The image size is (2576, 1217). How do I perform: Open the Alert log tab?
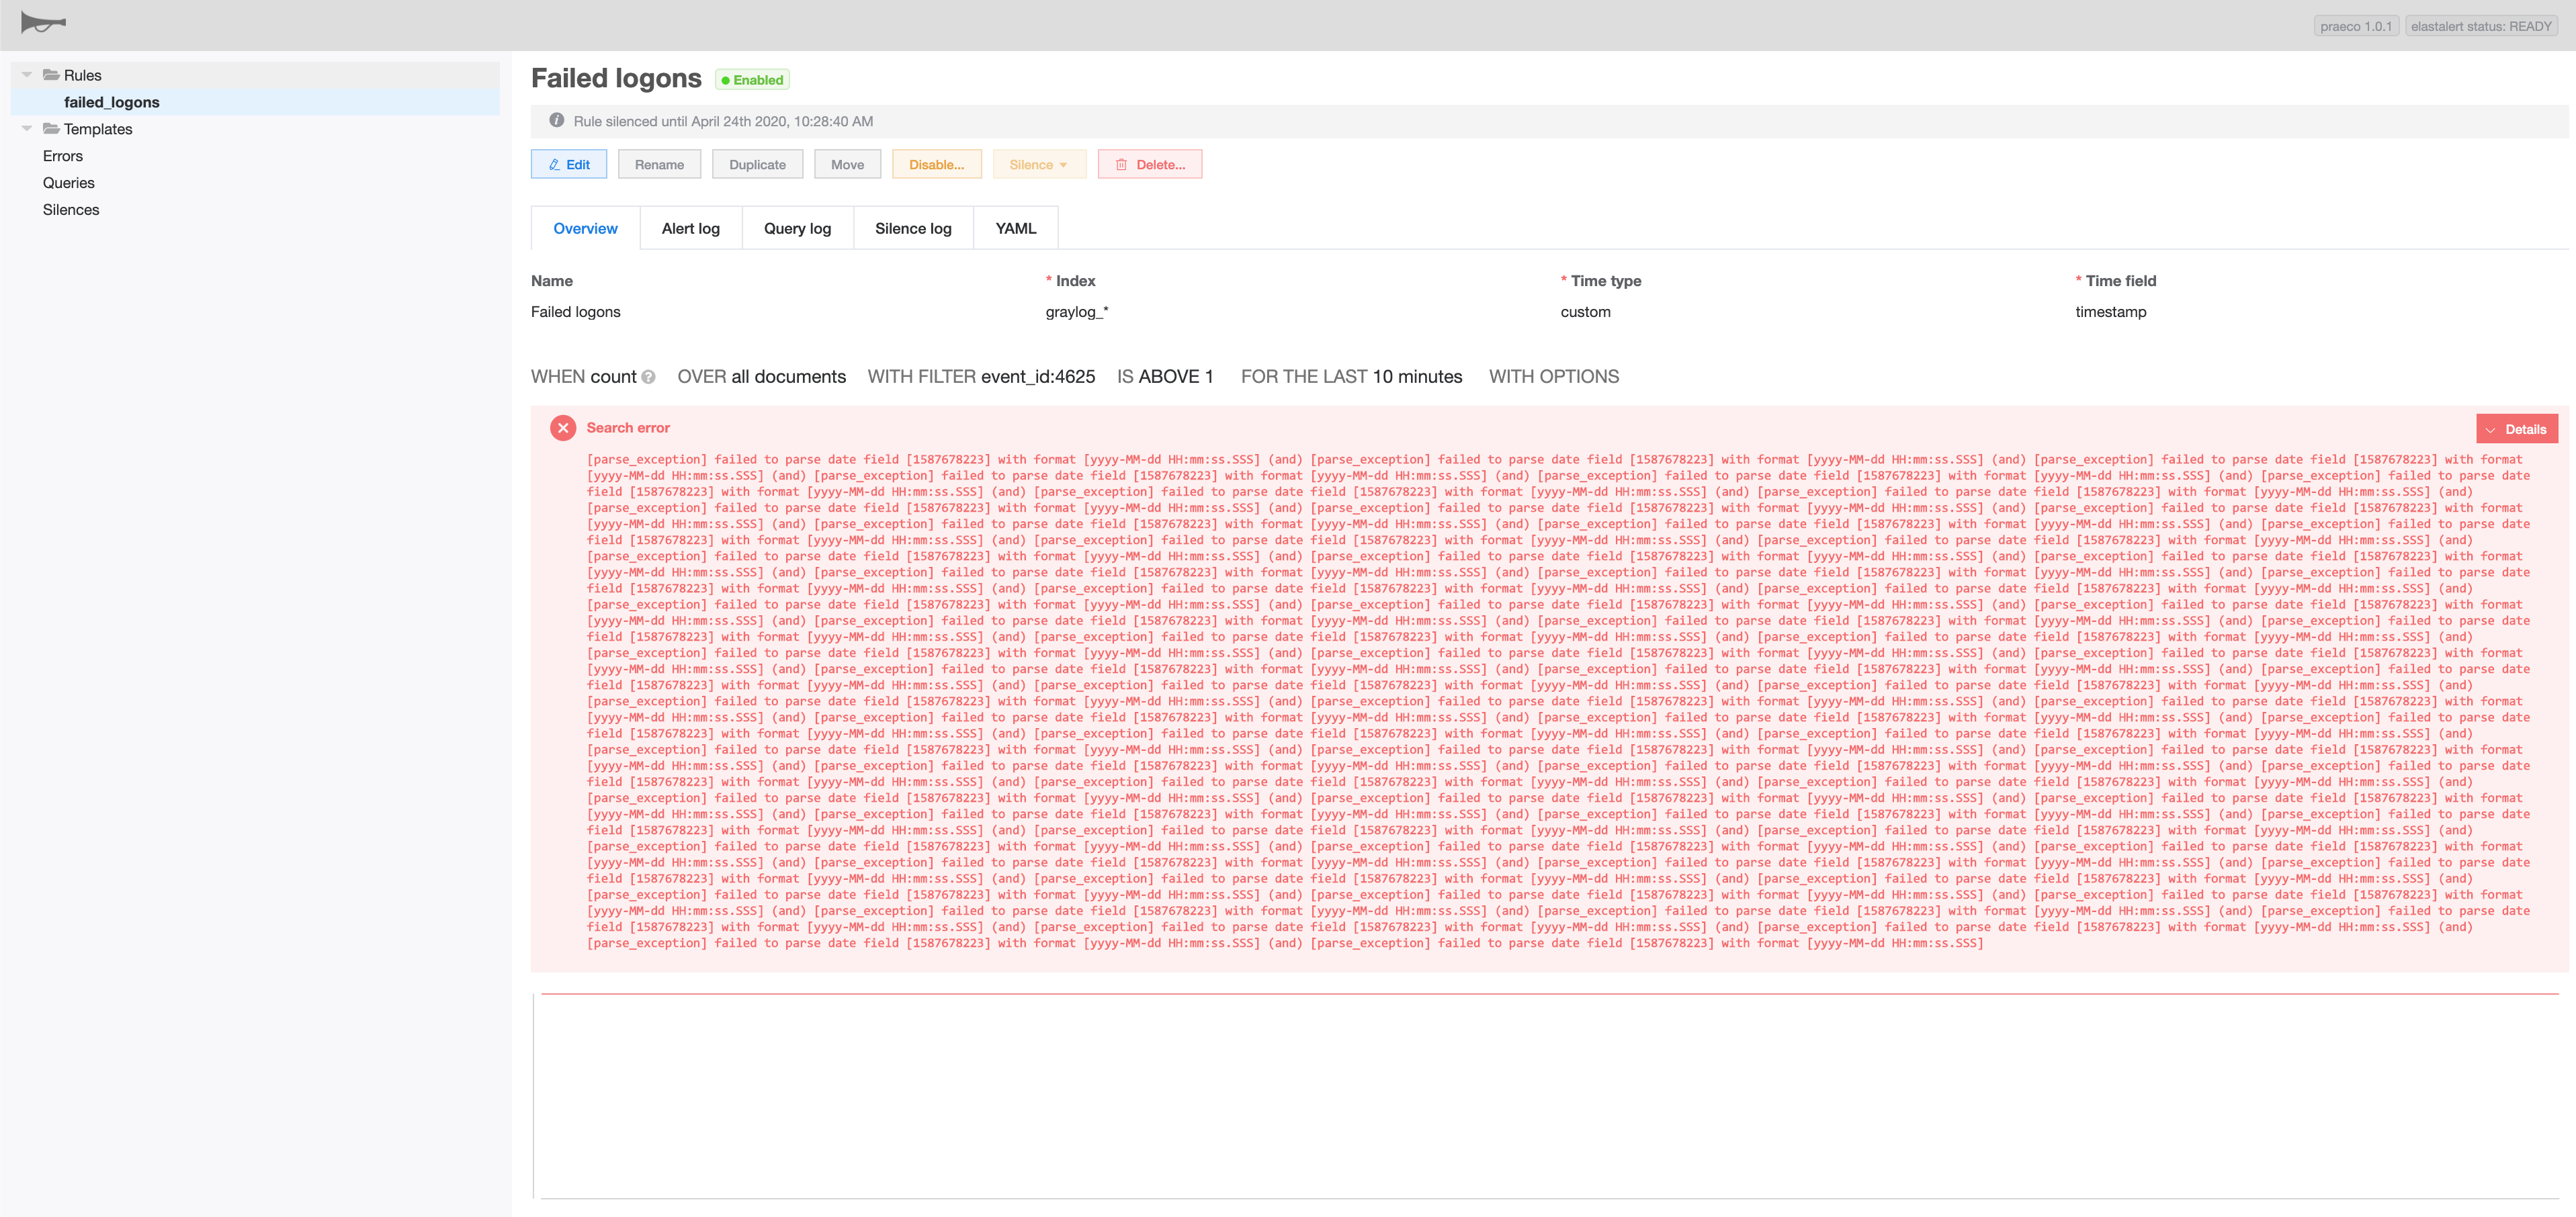coord(690,228)
